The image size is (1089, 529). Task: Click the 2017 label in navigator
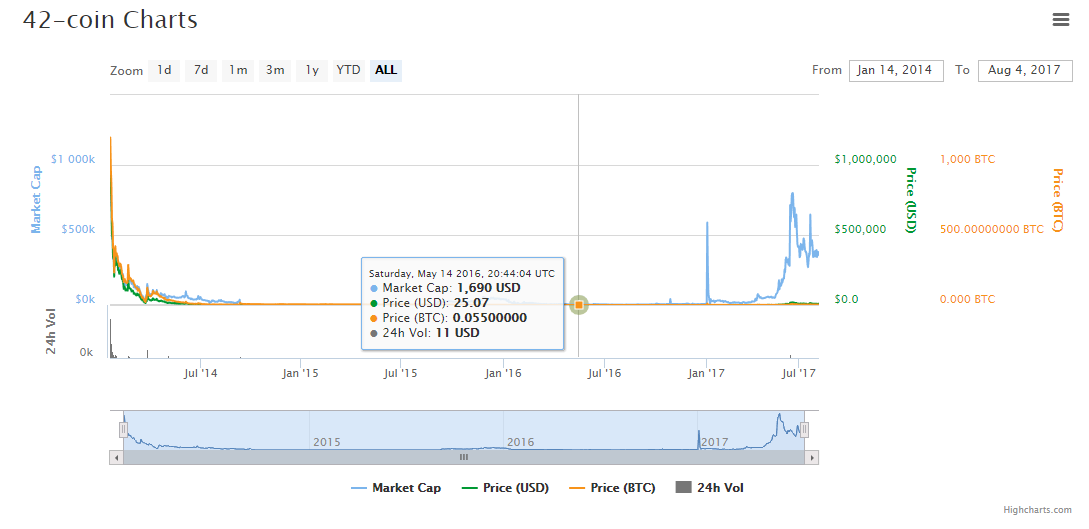(714, 442)
